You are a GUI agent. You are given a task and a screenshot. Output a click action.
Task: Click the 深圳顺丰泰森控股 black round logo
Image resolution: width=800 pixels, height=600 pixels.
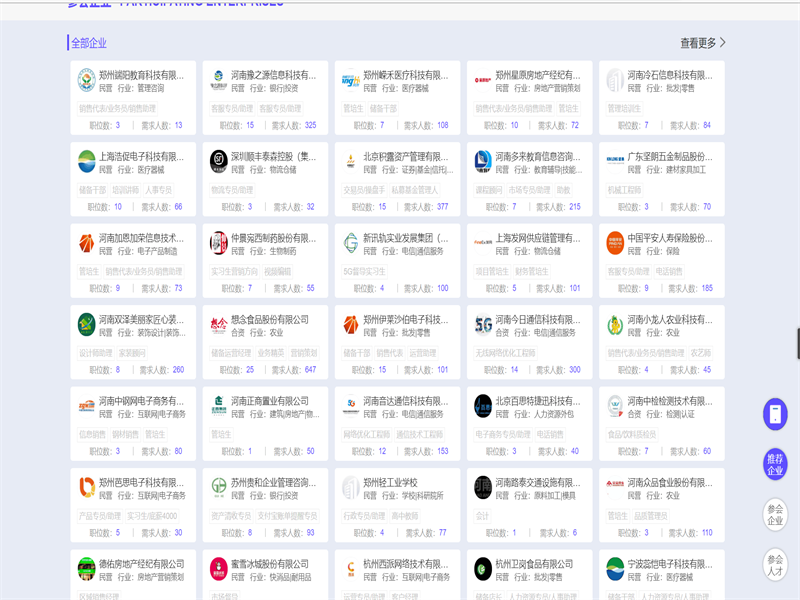pos(219,160)
